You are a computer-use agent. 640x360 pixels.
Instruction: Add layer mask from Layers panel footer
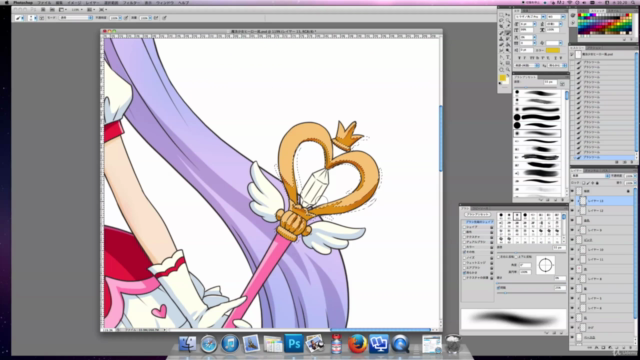(x=603, y=347)
